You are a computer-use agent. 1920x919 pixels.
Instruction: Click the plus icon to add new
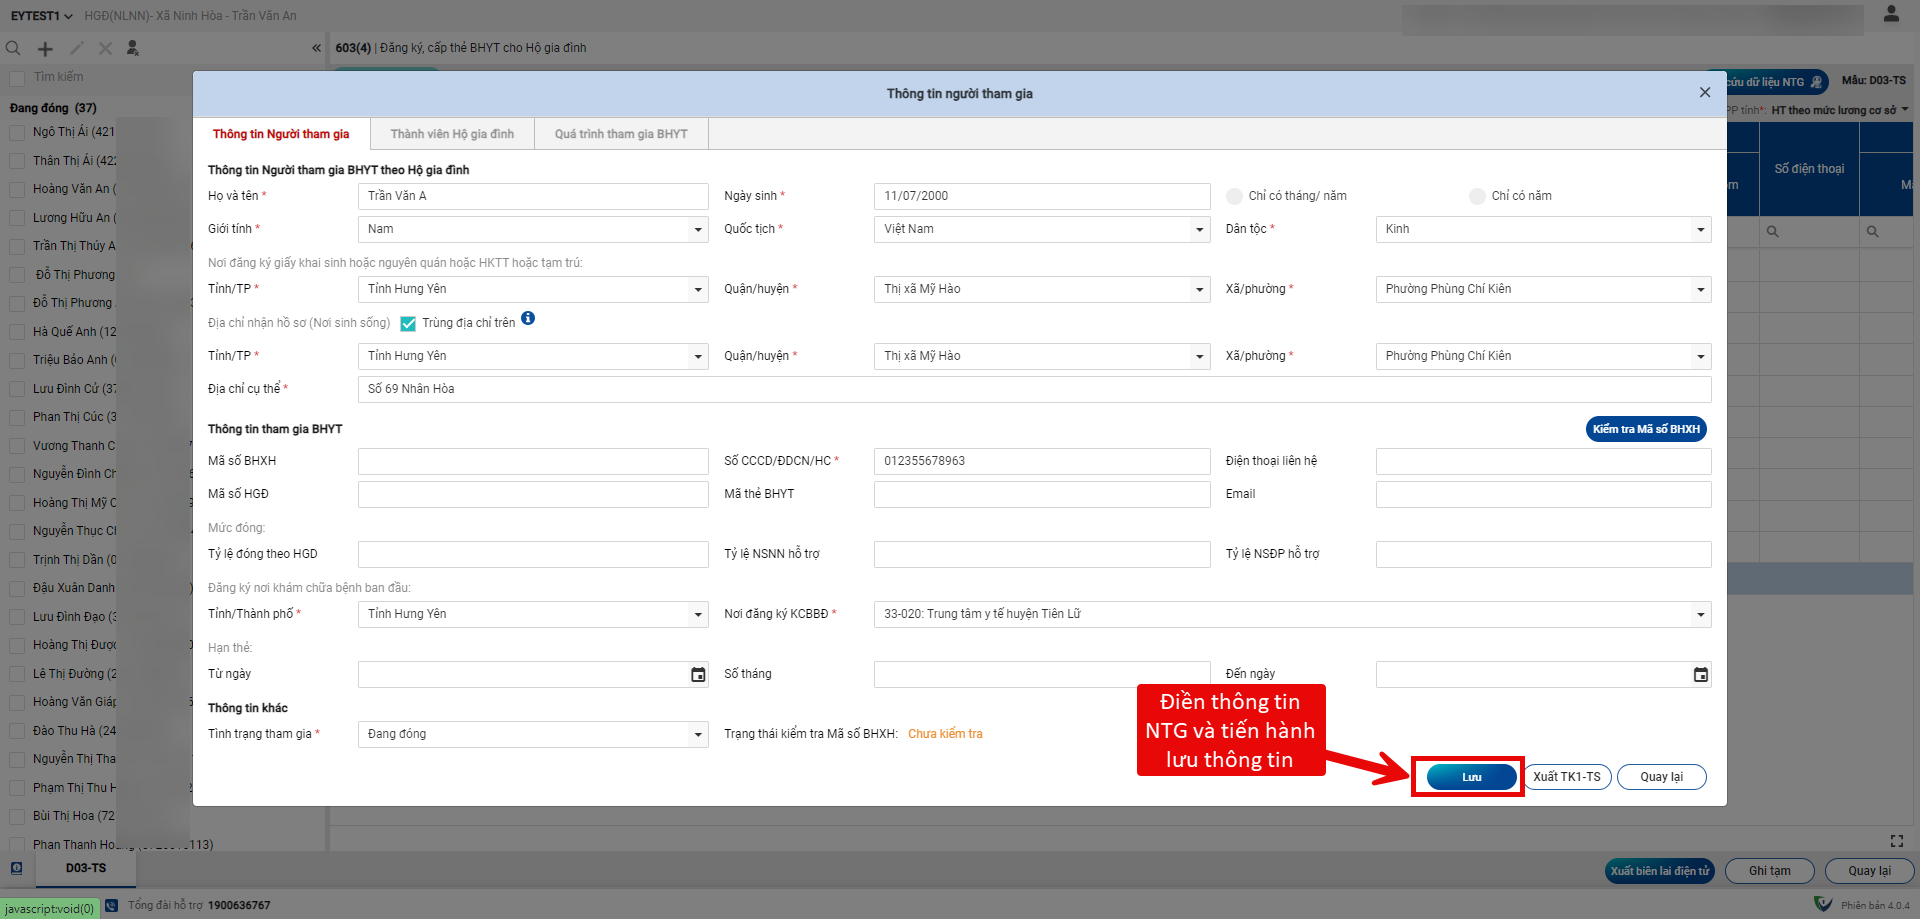click(45, 48)
